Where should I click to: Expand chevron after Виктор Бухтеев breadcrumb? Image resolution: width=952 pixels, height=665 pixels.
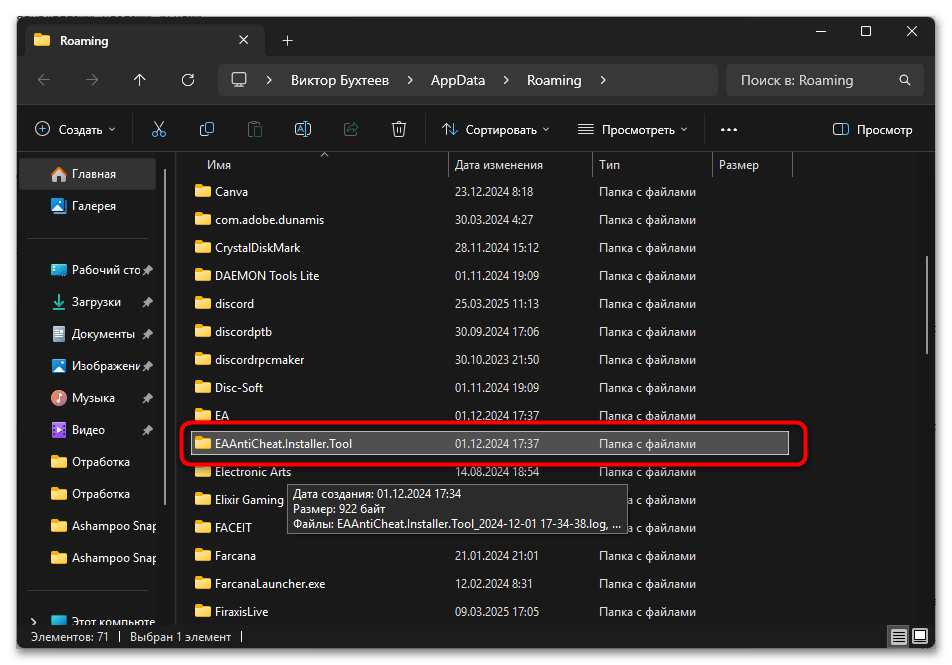410,80
